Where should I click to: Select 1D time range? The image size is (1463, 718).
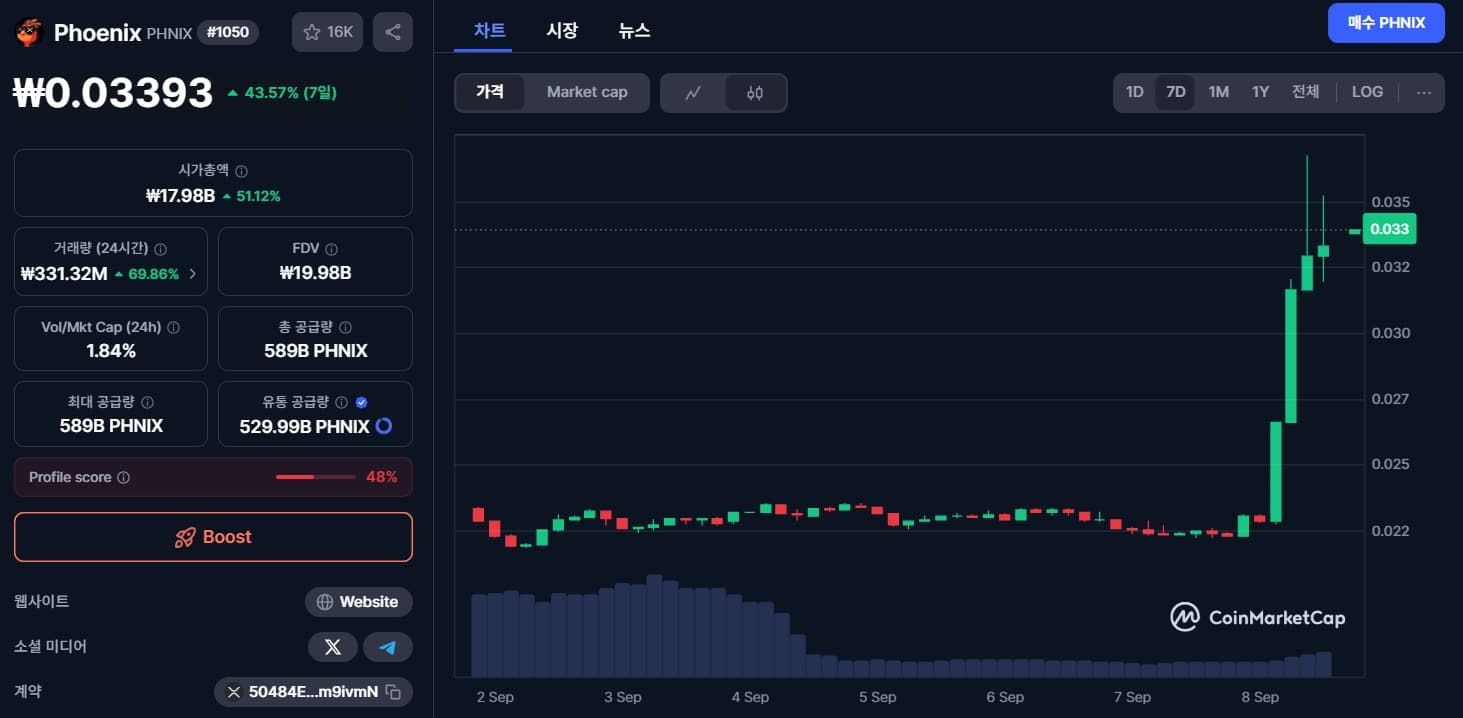pos(1134,92)
